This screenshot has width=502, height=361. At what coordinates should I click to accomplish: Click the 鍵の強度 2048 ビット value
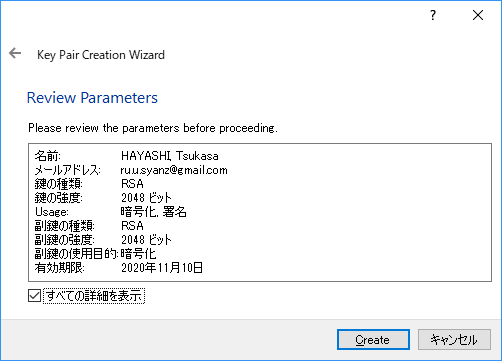[x=146, y=198]
